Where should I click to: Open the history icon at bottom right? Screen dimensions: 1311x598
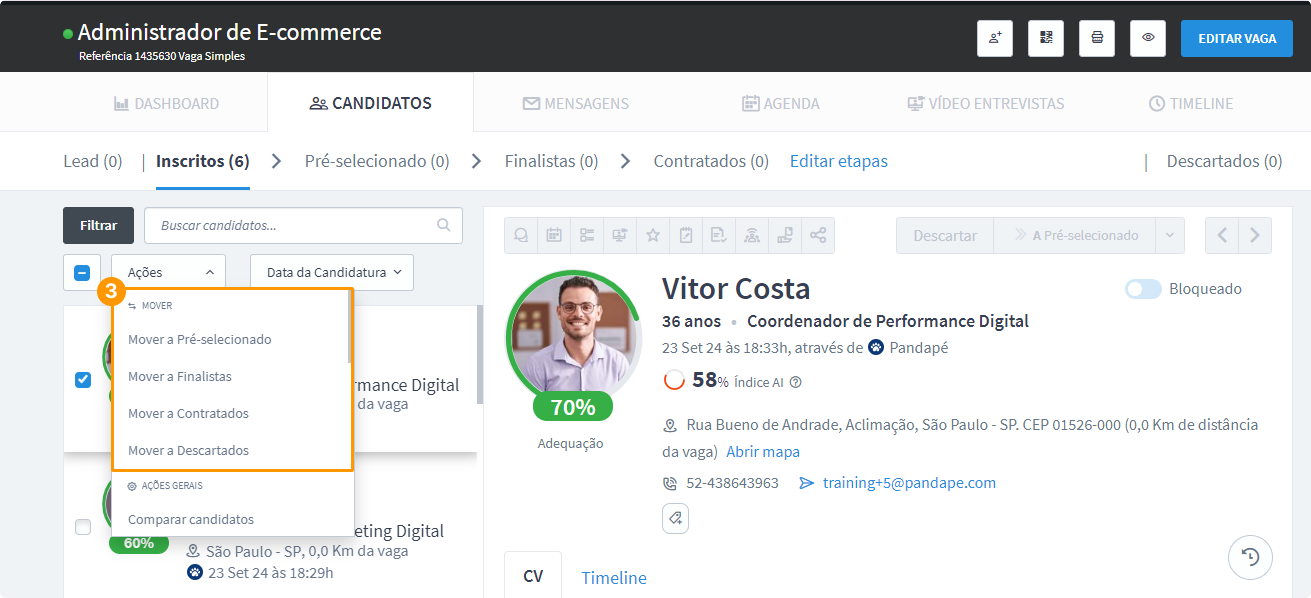coord(1249,558)
